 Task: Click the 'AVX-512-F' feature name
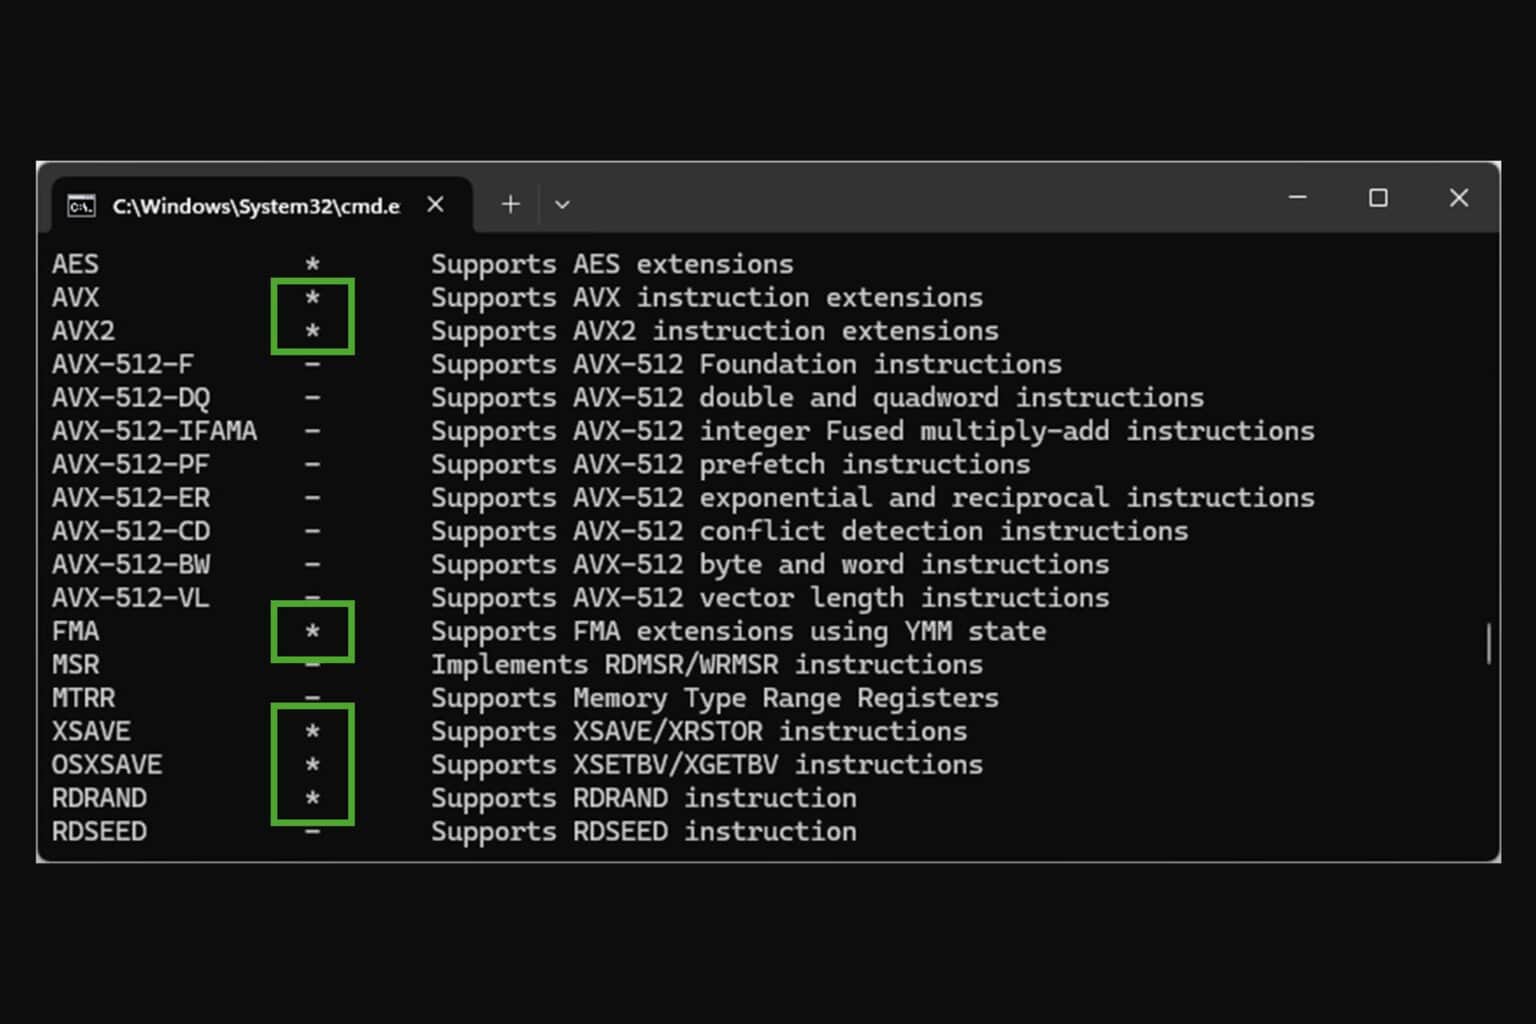coord(122,364)
